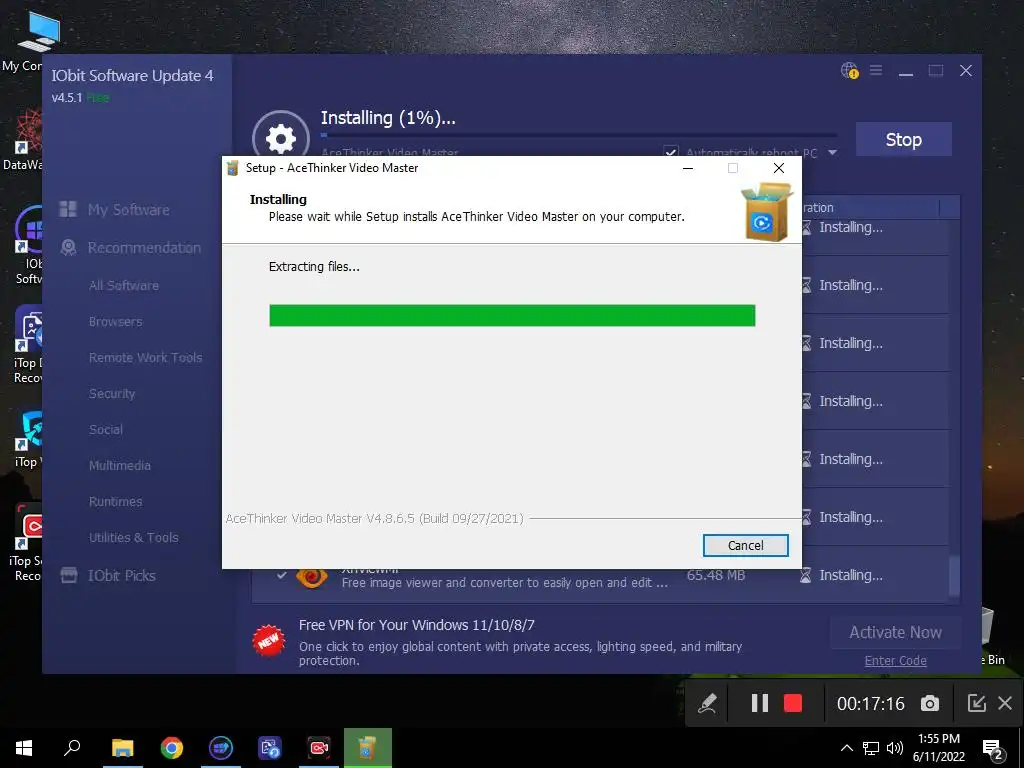Toggle checkmark on XnViewMP row
The width and height of the screenshot is (1024, 768).
[281, 575]
